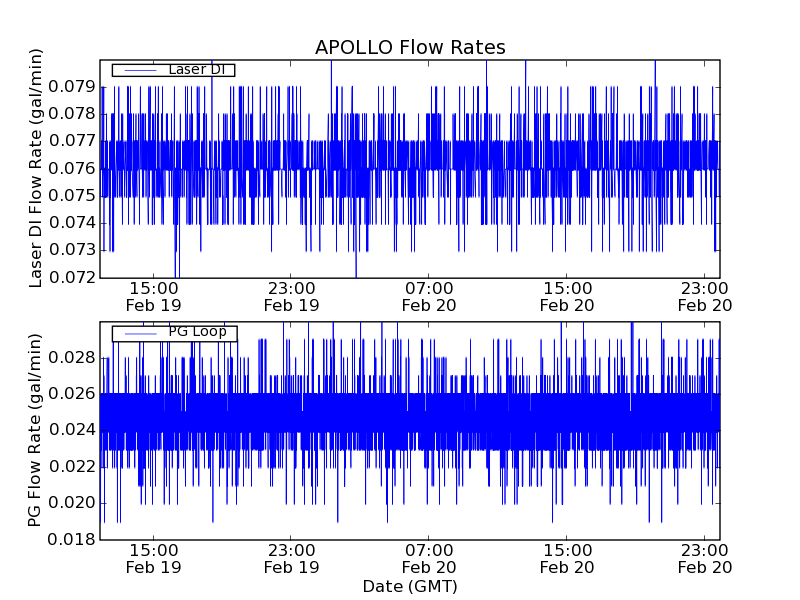Click the blue line sample in Laser DI legend
Viewport: 800px width, 600px height.
[139, 70]
